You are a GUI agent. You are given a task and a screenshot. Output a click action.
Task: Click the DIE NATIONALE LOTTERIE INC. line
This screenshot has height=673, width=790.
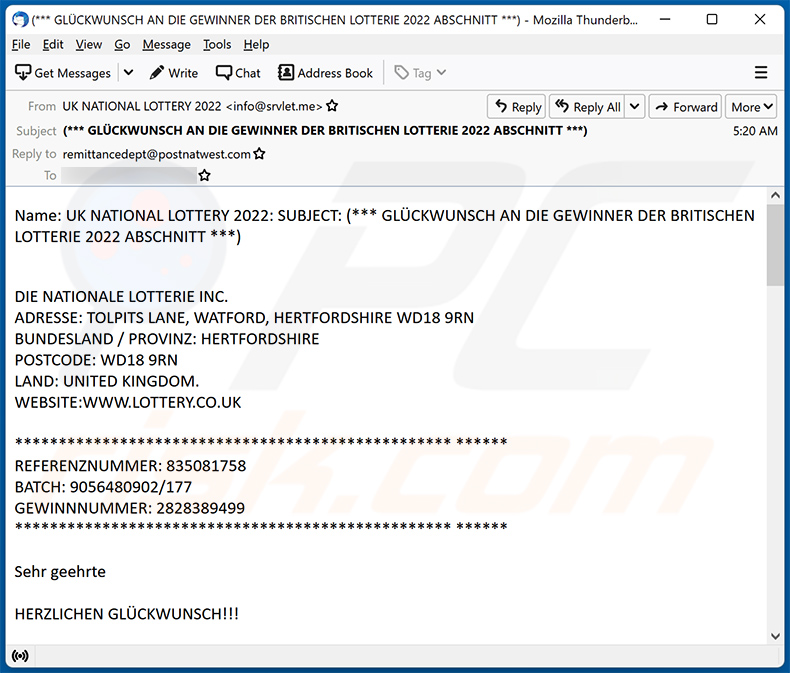pos(121,297)
